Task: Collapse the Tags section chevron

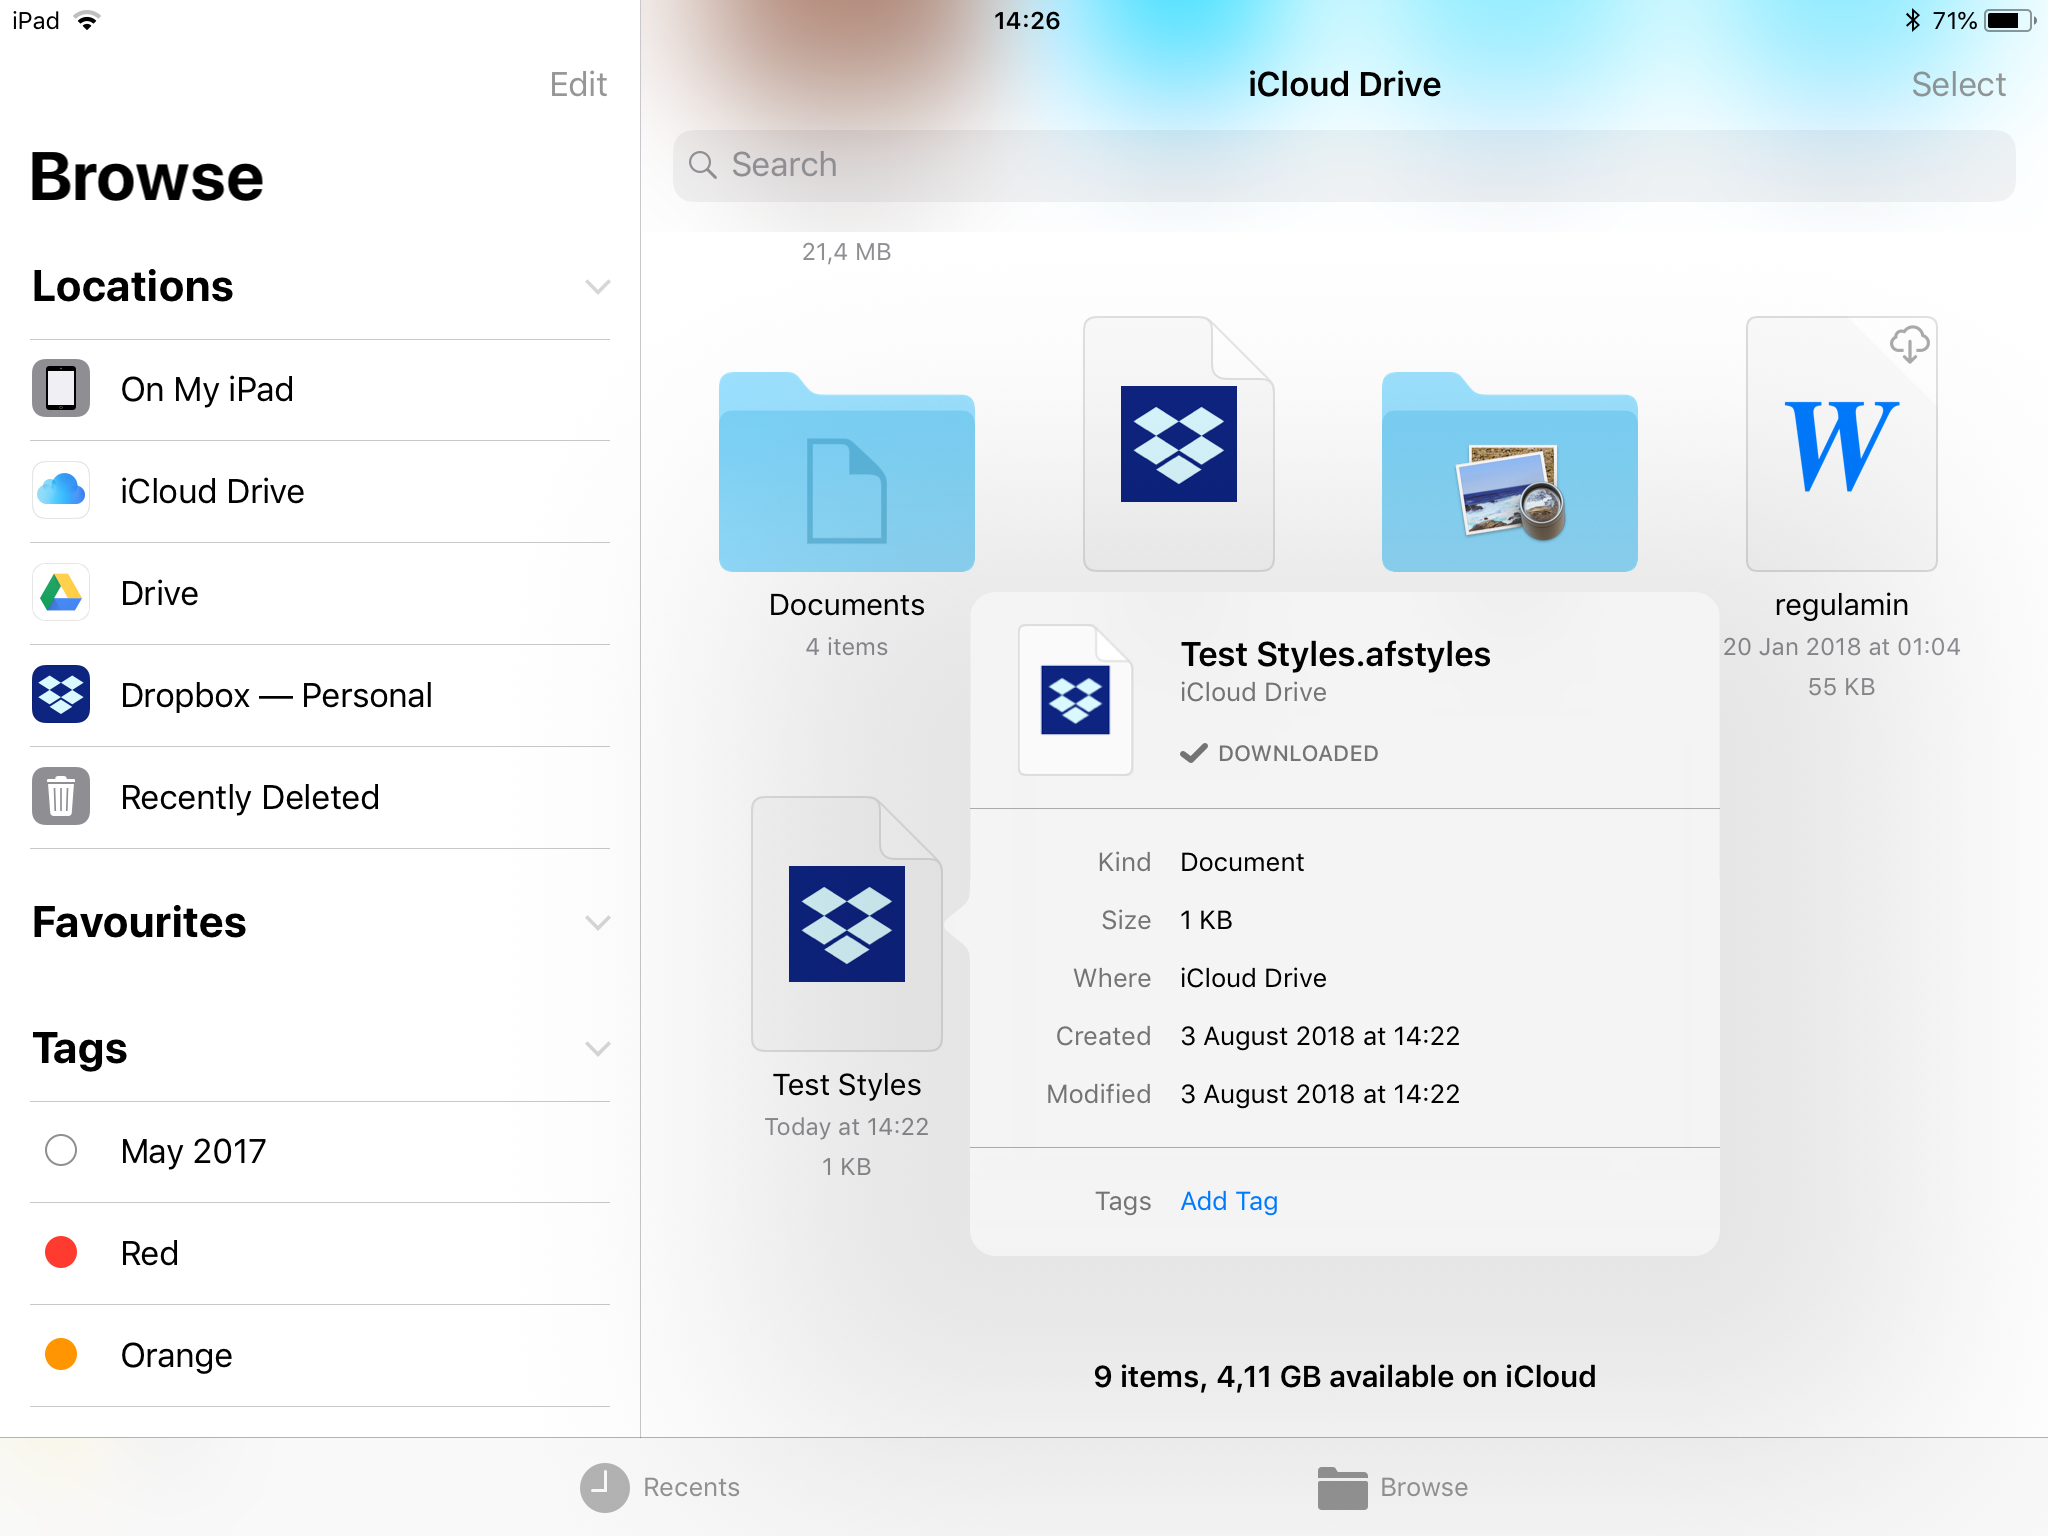Action: (597, 1048)
